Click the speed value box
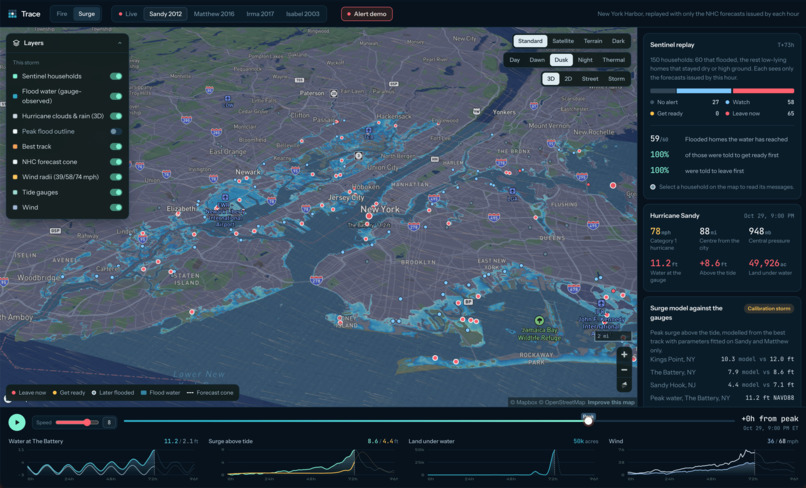Viewport: 806px width, 488px height. pos(109,422)
